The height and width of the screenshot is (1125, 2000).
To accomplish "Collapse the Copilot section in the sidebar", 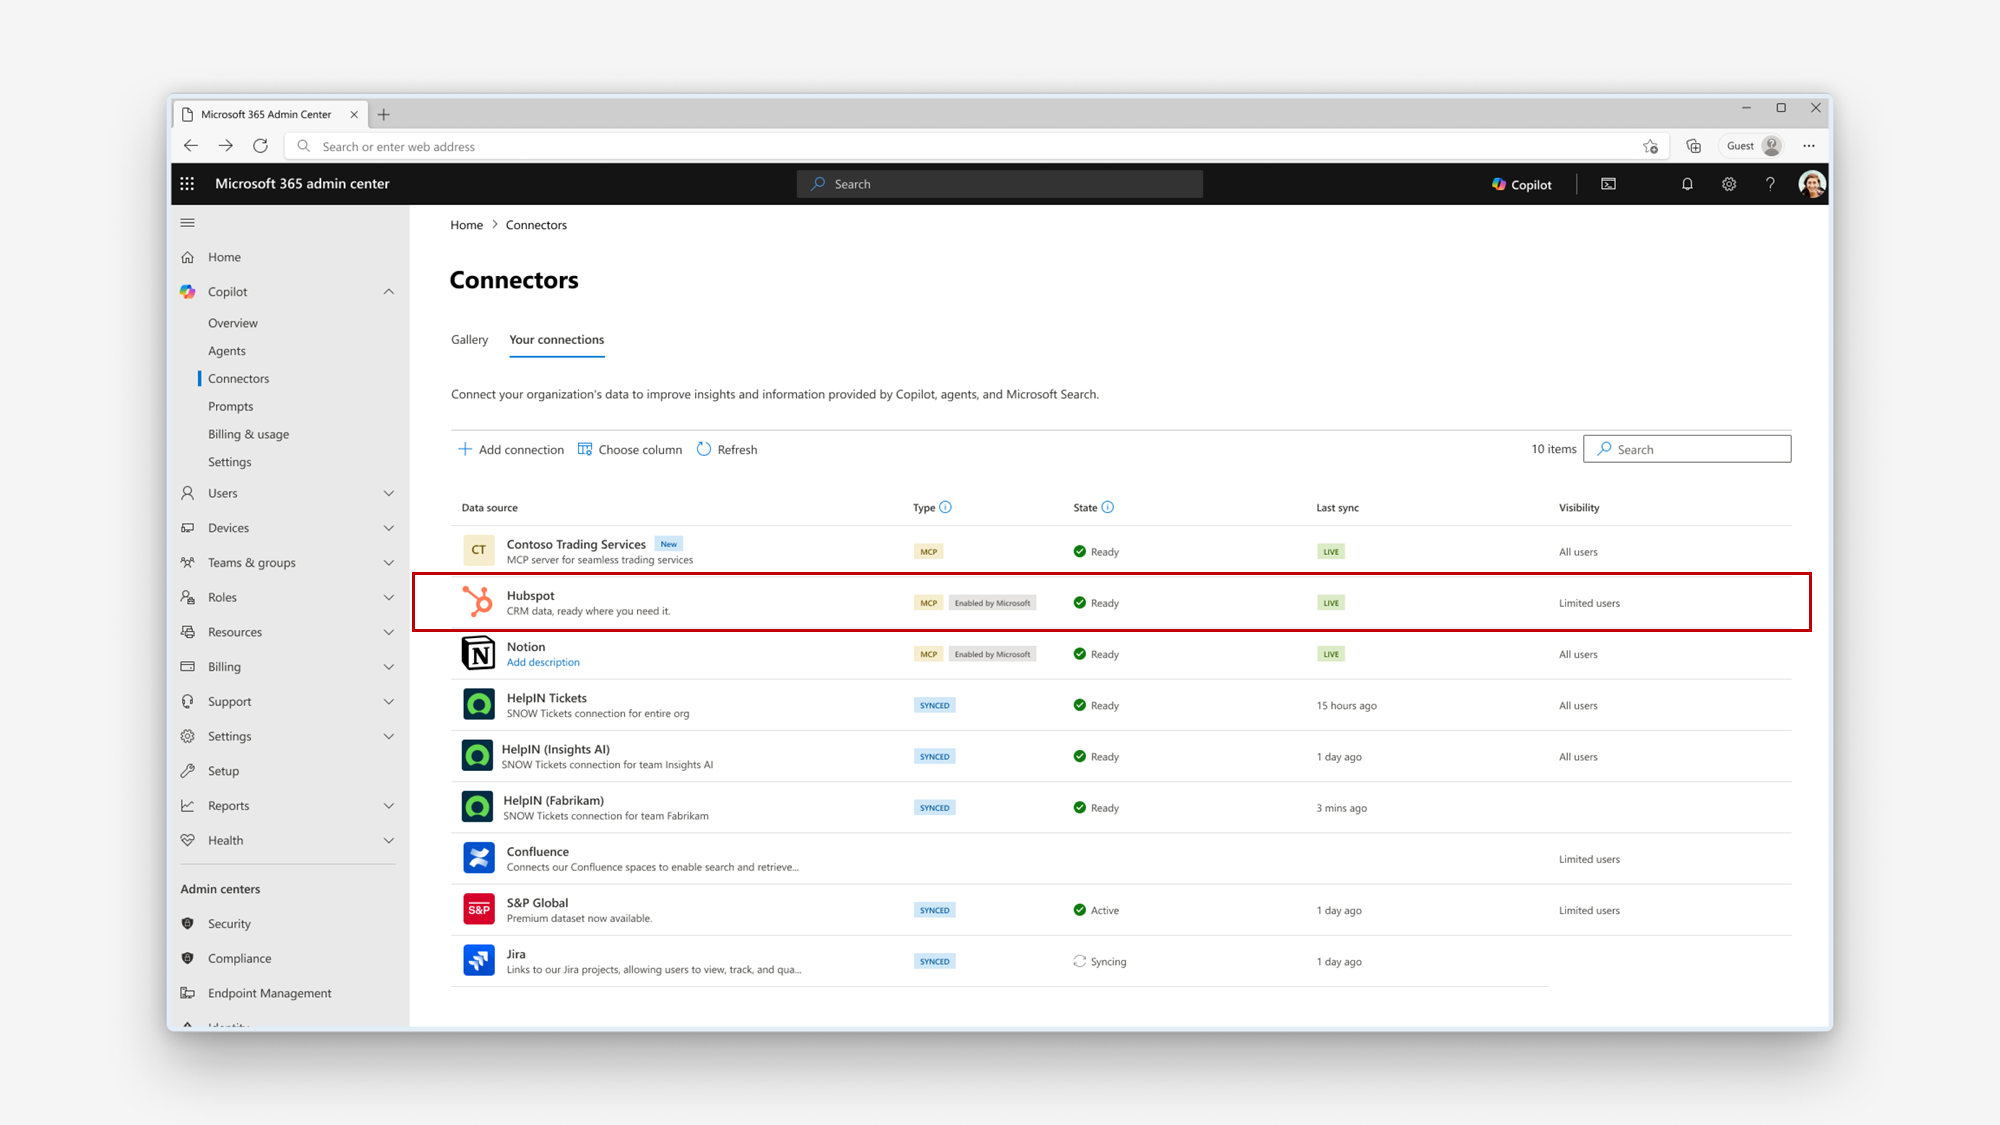I will tap(389, 291).
